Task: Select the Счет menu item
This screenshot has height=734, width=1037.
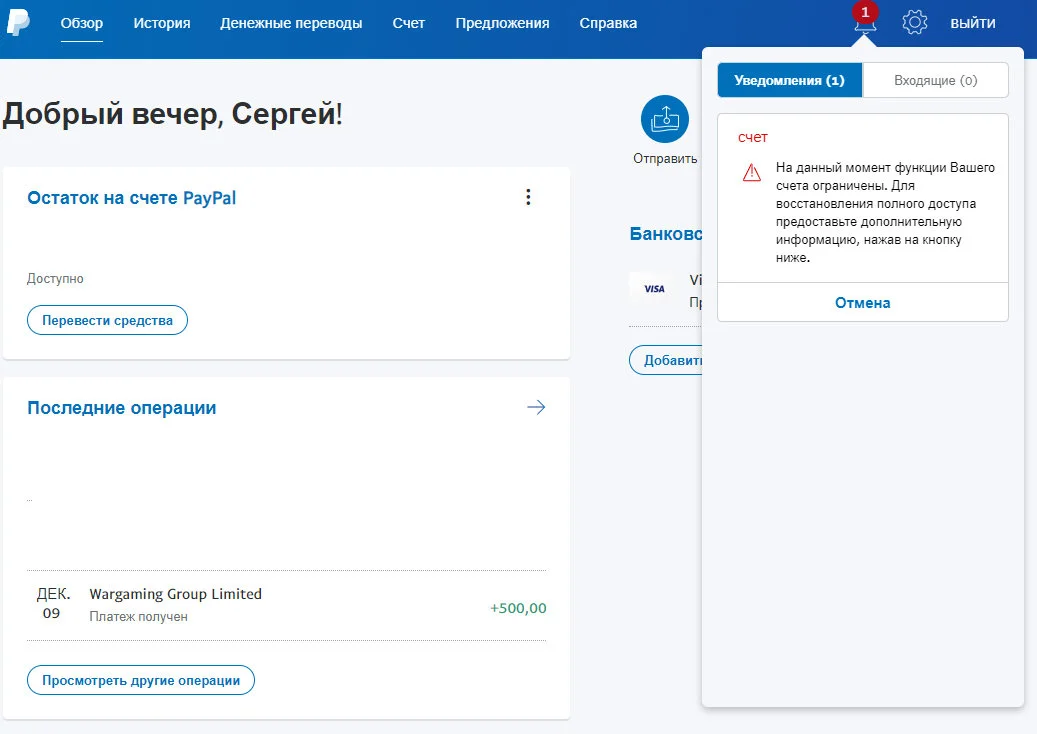Action: (409, 23)
